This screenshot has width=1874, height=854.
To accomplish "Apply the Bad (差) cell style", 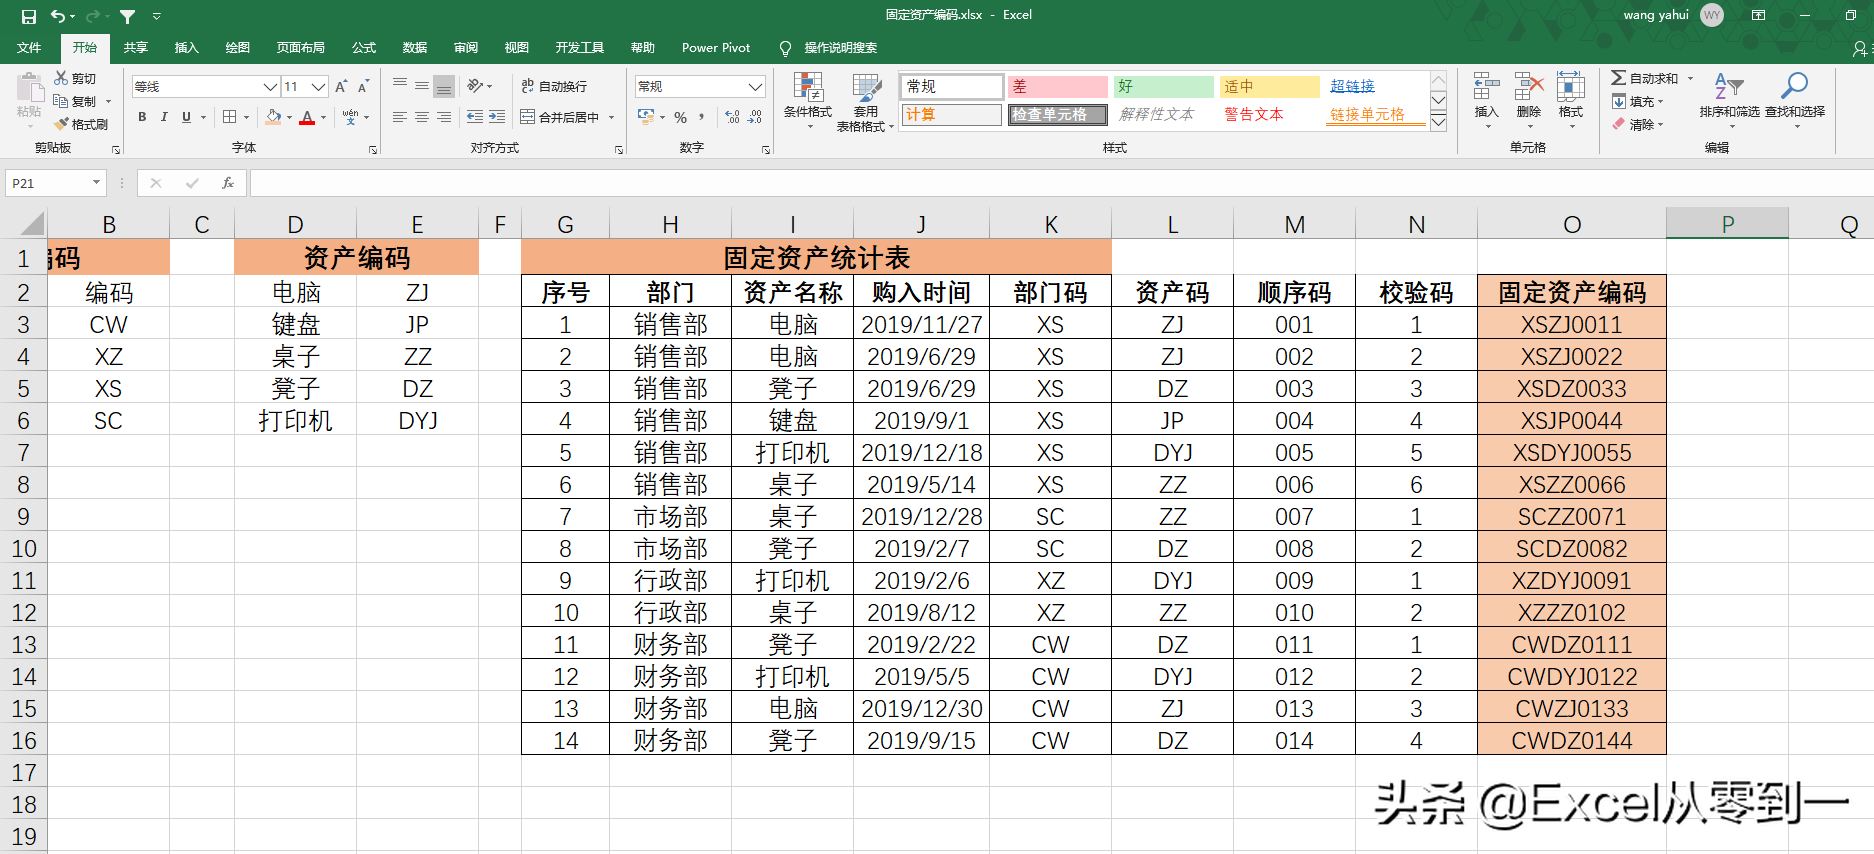I will click(x=1057, y=87).
